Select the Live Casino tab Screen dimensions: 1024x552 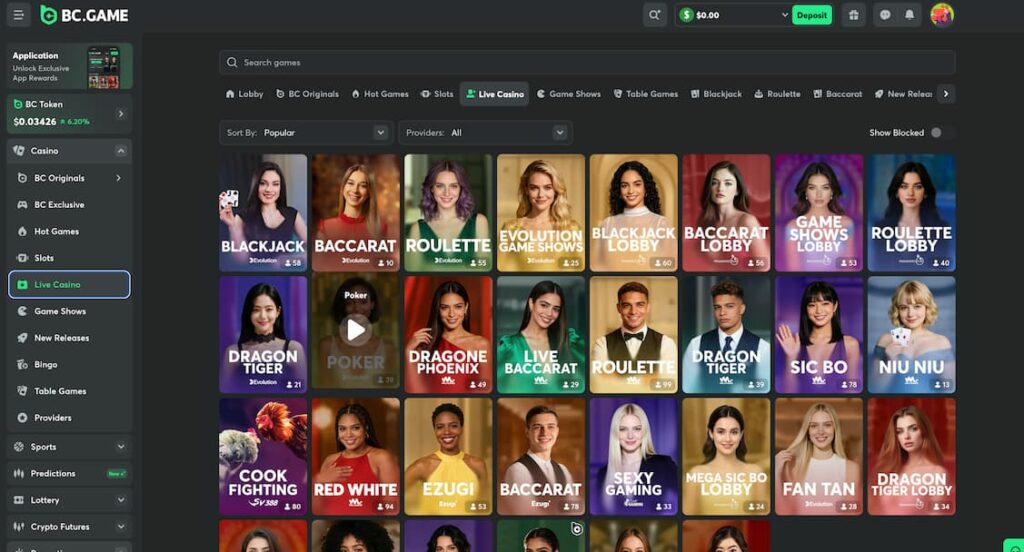(494, 94)
